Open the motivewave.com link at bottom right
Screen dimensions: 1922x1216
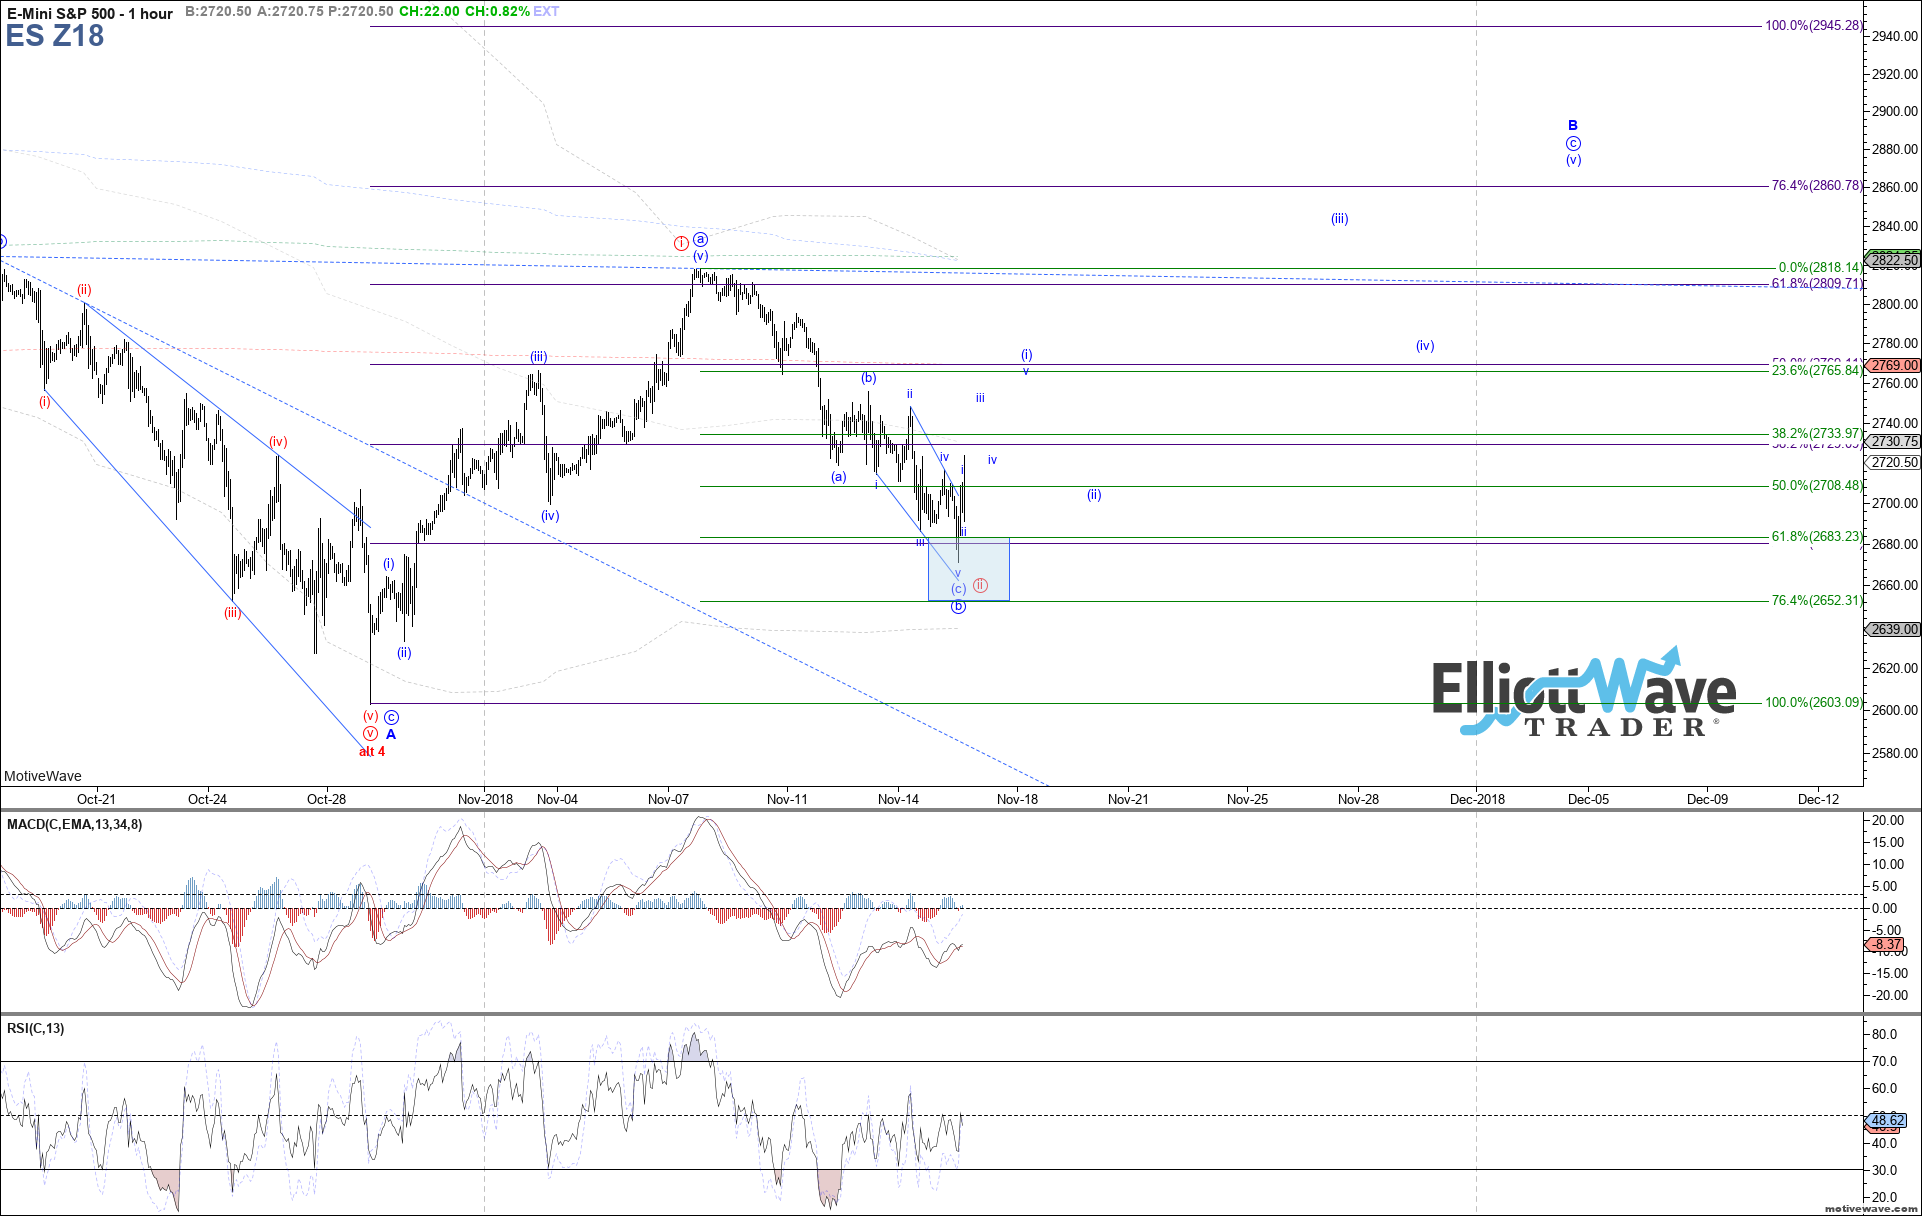click(1872, 1209)
